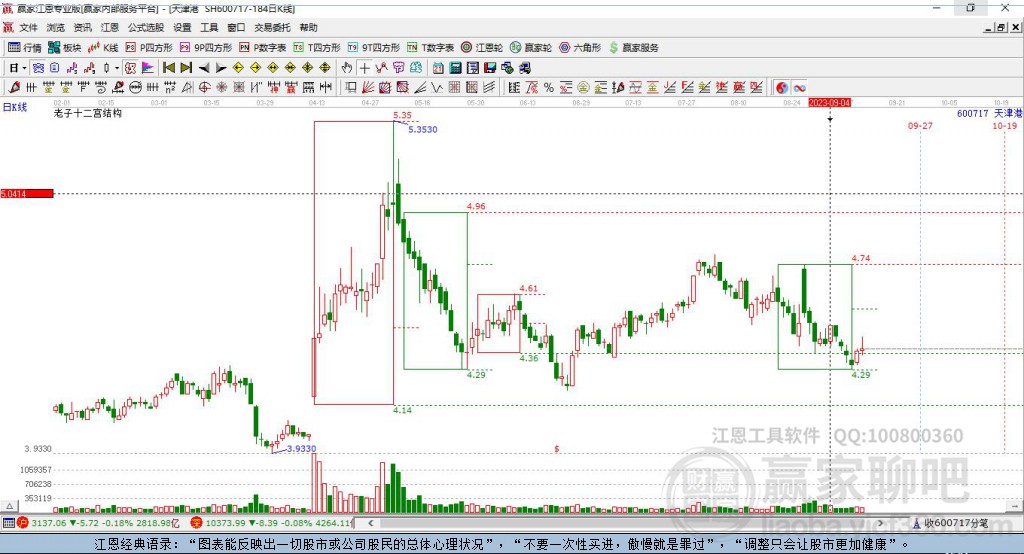Click the pink colored triangle chart icon

click(148, 68)
